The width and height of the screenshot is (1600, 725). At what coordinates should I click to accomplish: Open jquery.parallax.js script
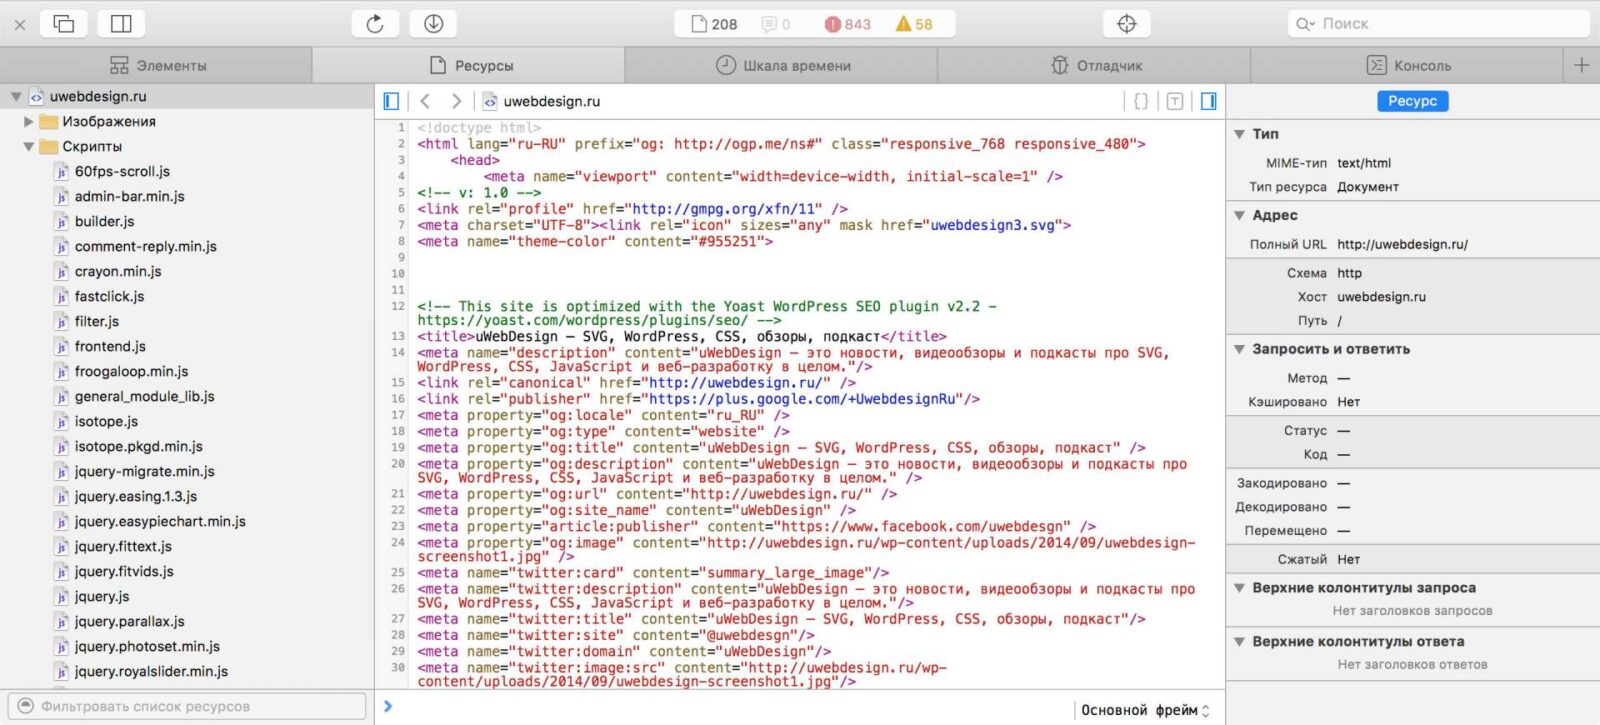[x=129, y=622]
